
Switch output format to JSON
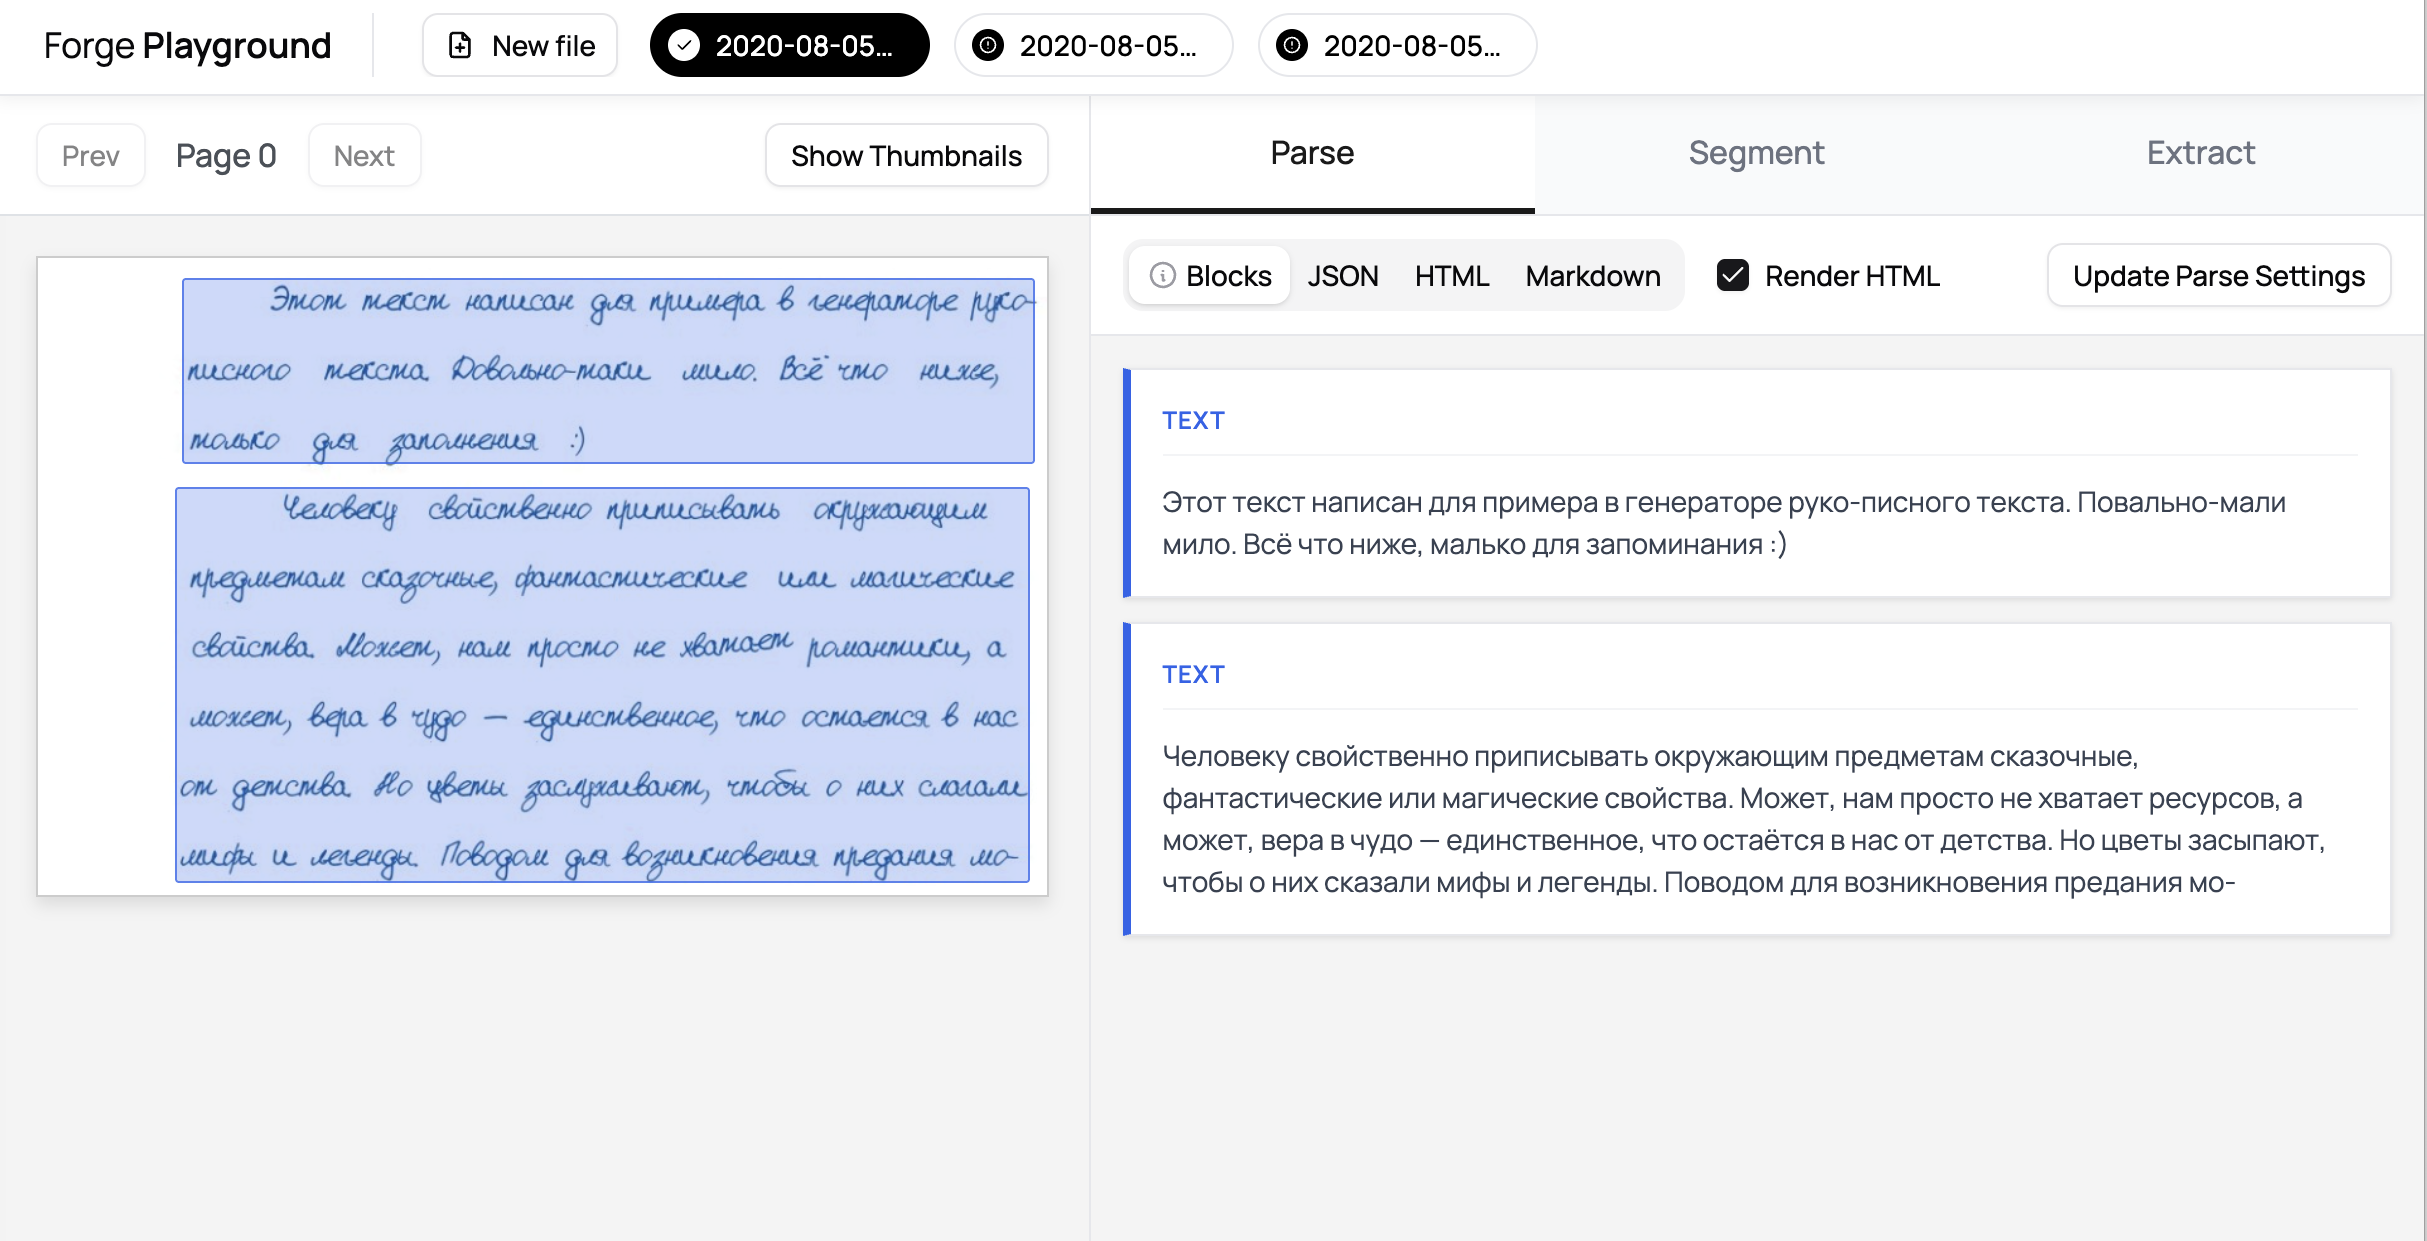pos(1343,276)
